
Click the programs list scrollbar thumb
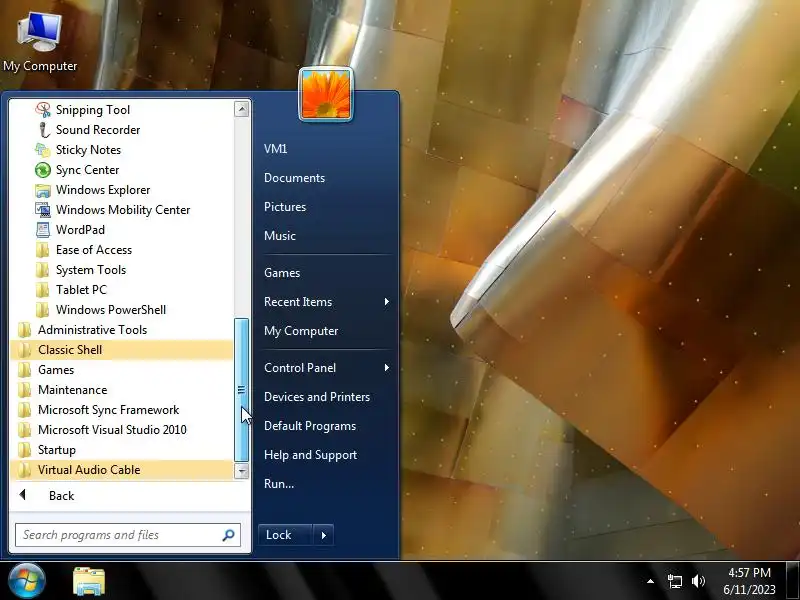pos(242,390)
